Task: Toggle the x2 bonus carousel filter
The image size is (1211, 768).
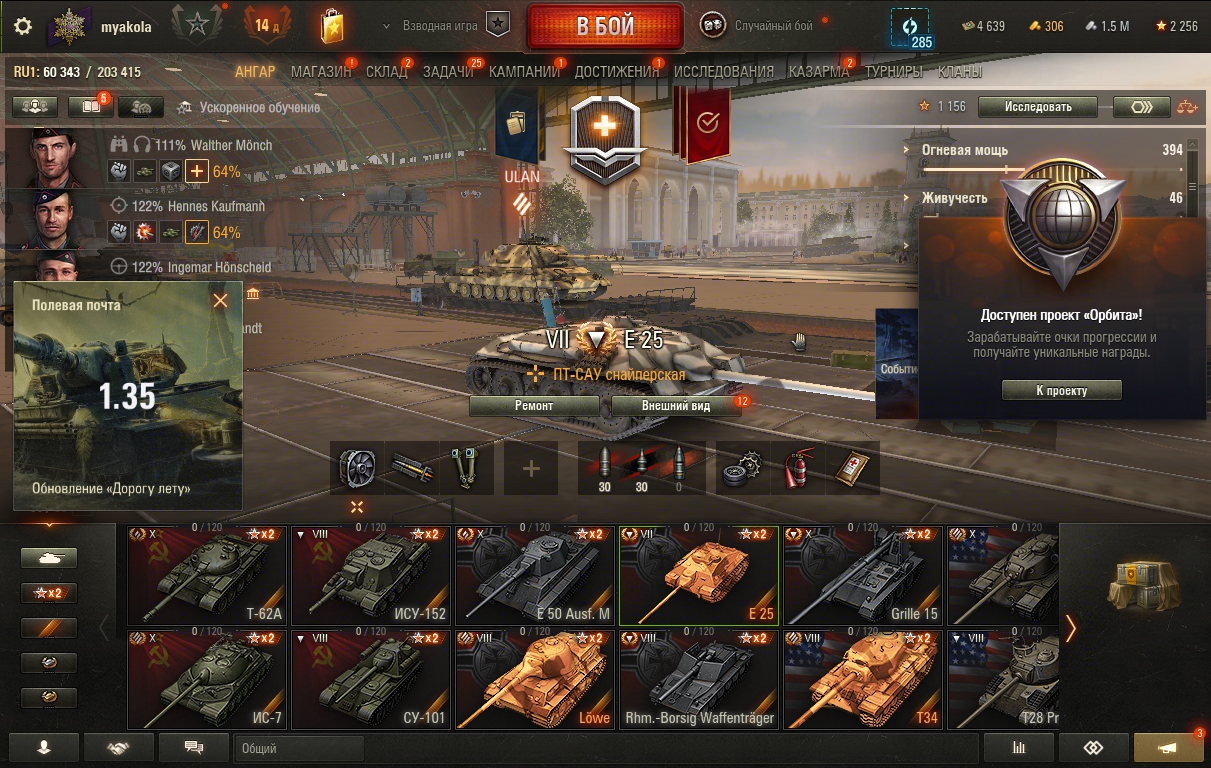Action: (49, 593)
